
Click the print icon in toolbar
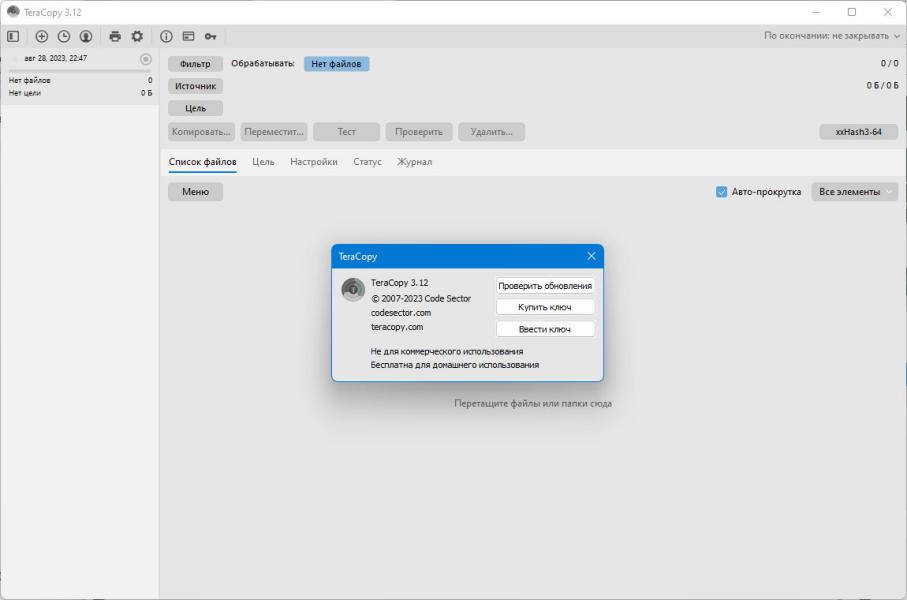tap(115, 36)
